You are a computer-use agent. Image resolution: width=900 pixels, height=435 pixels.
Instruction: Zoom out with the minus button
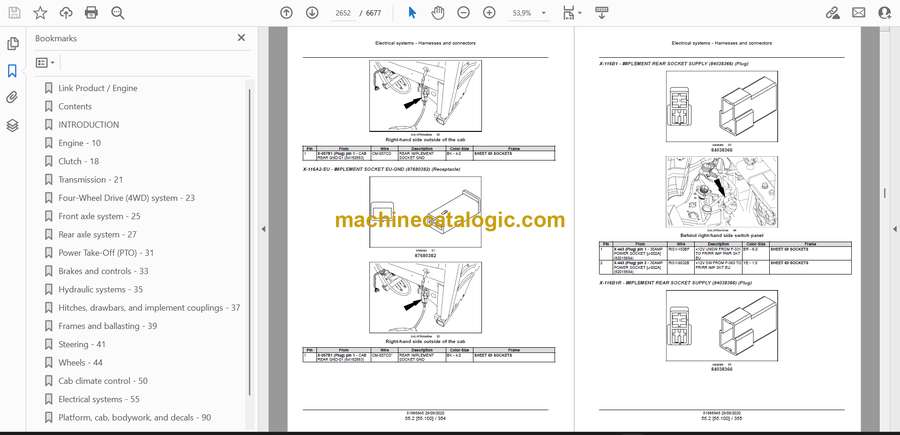[x=464, y=13]
